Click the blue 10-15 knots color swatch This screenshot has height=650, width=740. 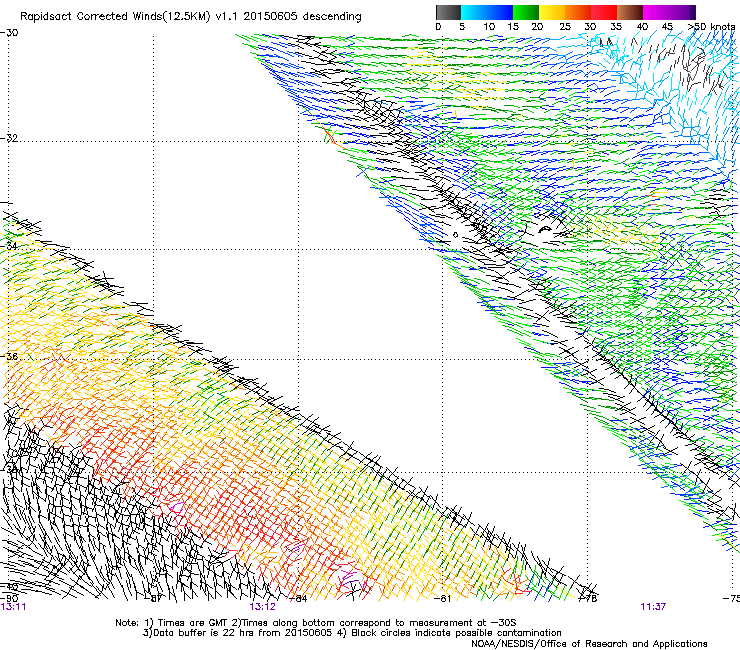tap(500, 12)
